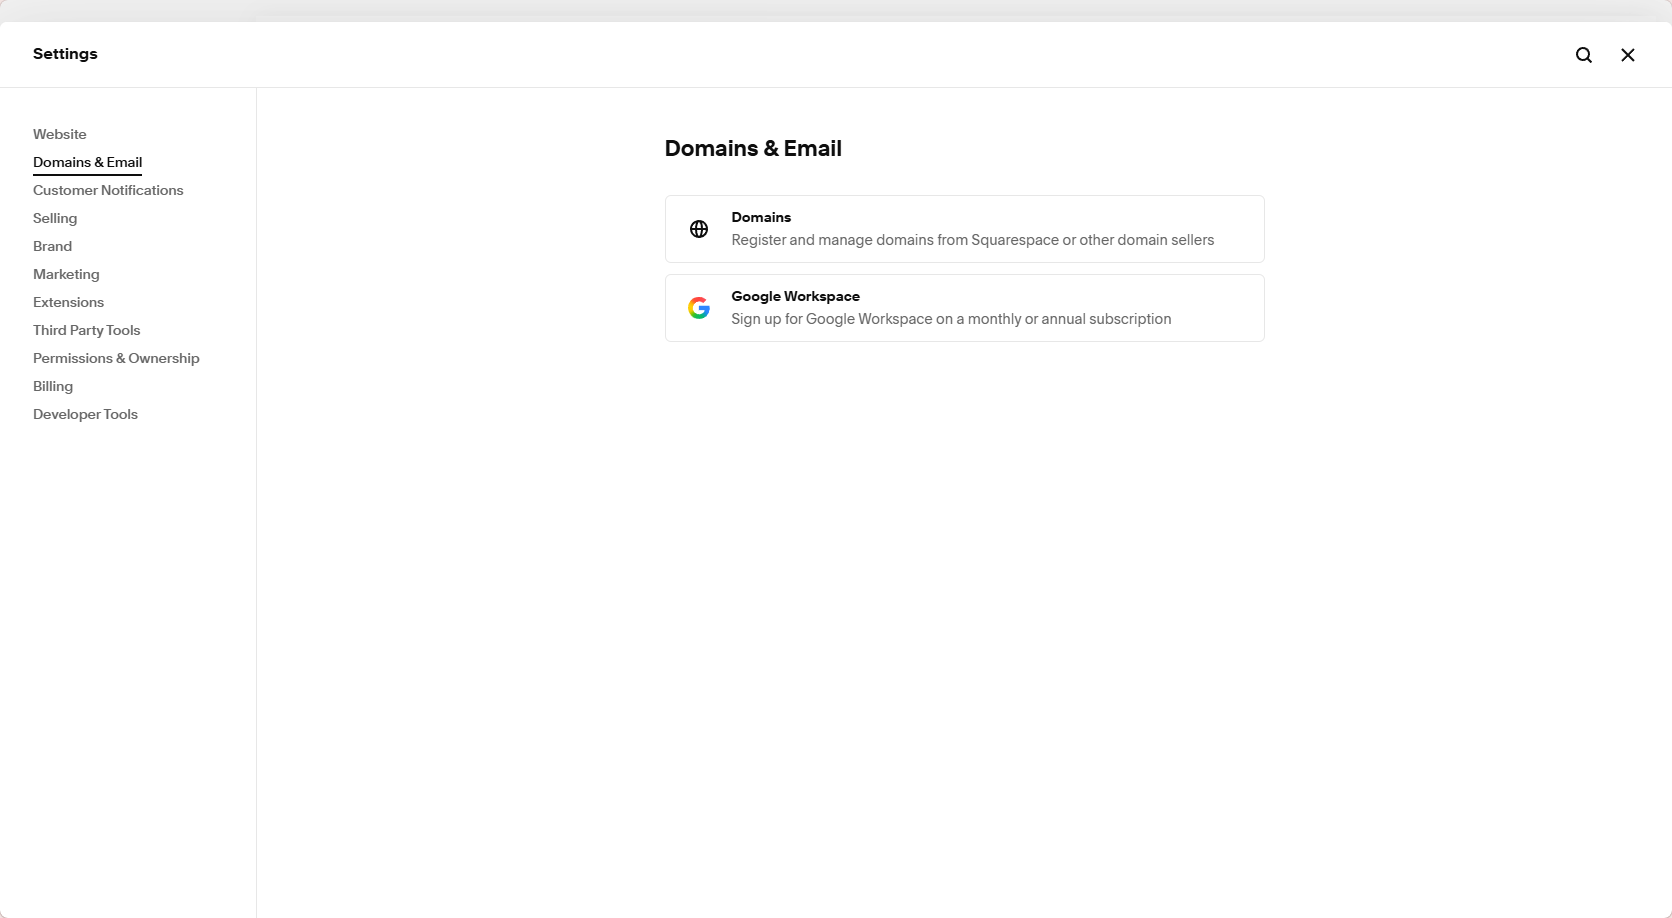Click 'Sign up for Google Workspace' description
Viewport: 1672px width, 918px height.
951,319
